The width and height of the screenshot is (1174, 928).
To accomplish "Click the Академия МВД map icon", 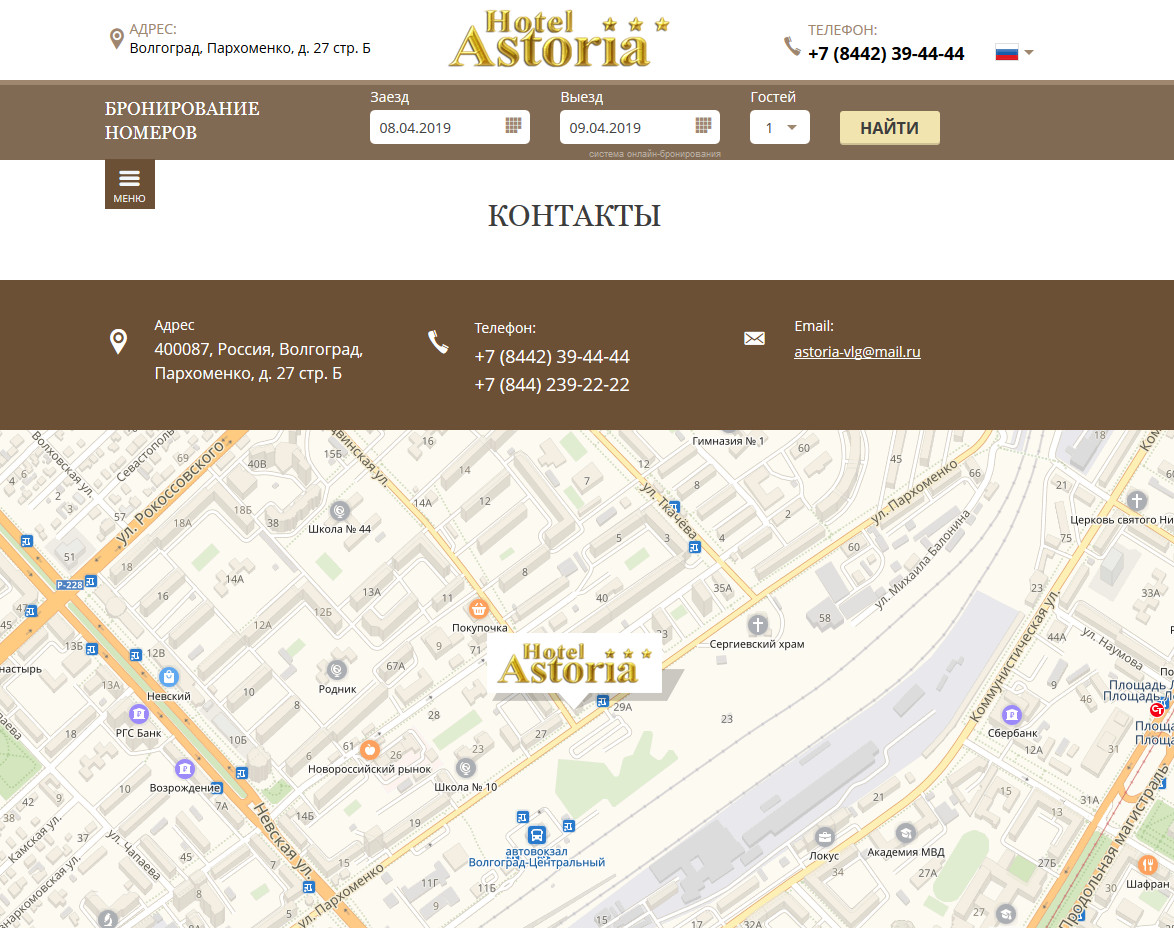I will point(905,833).
